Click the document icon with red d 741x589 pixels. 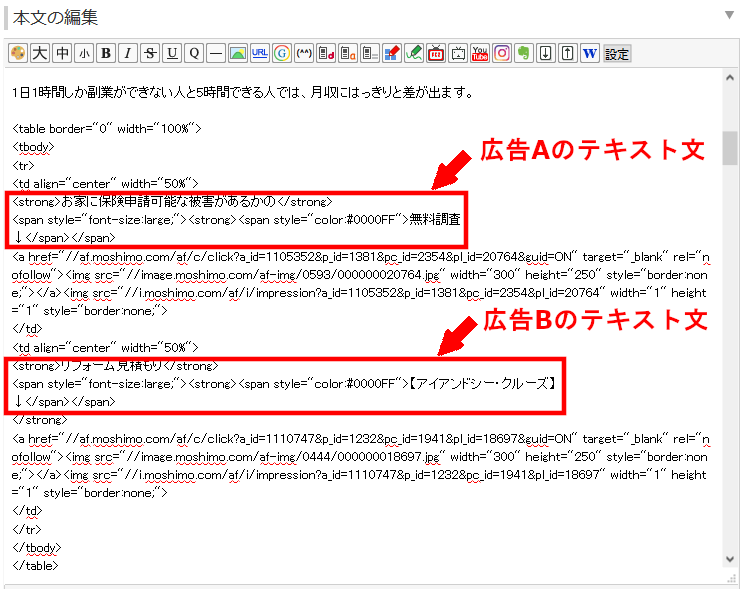326,53
